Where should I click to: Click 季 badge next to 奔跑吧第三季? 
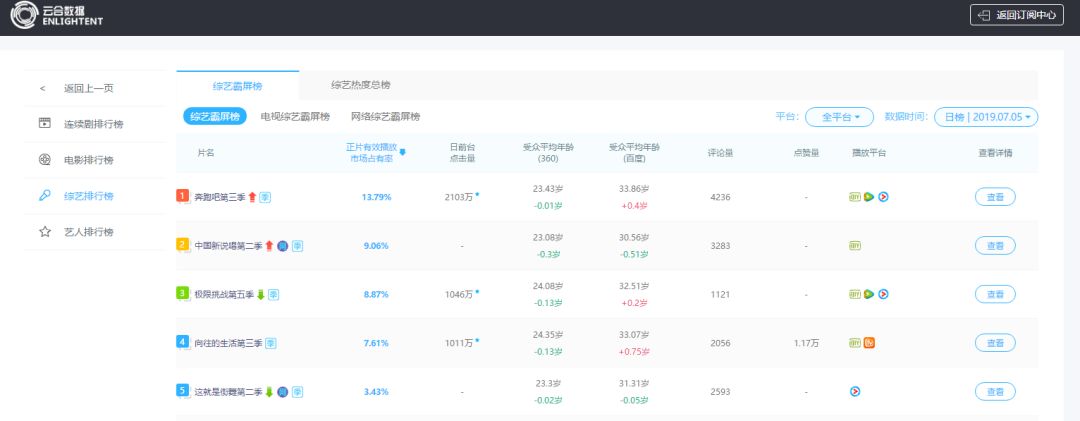(265, 197)
